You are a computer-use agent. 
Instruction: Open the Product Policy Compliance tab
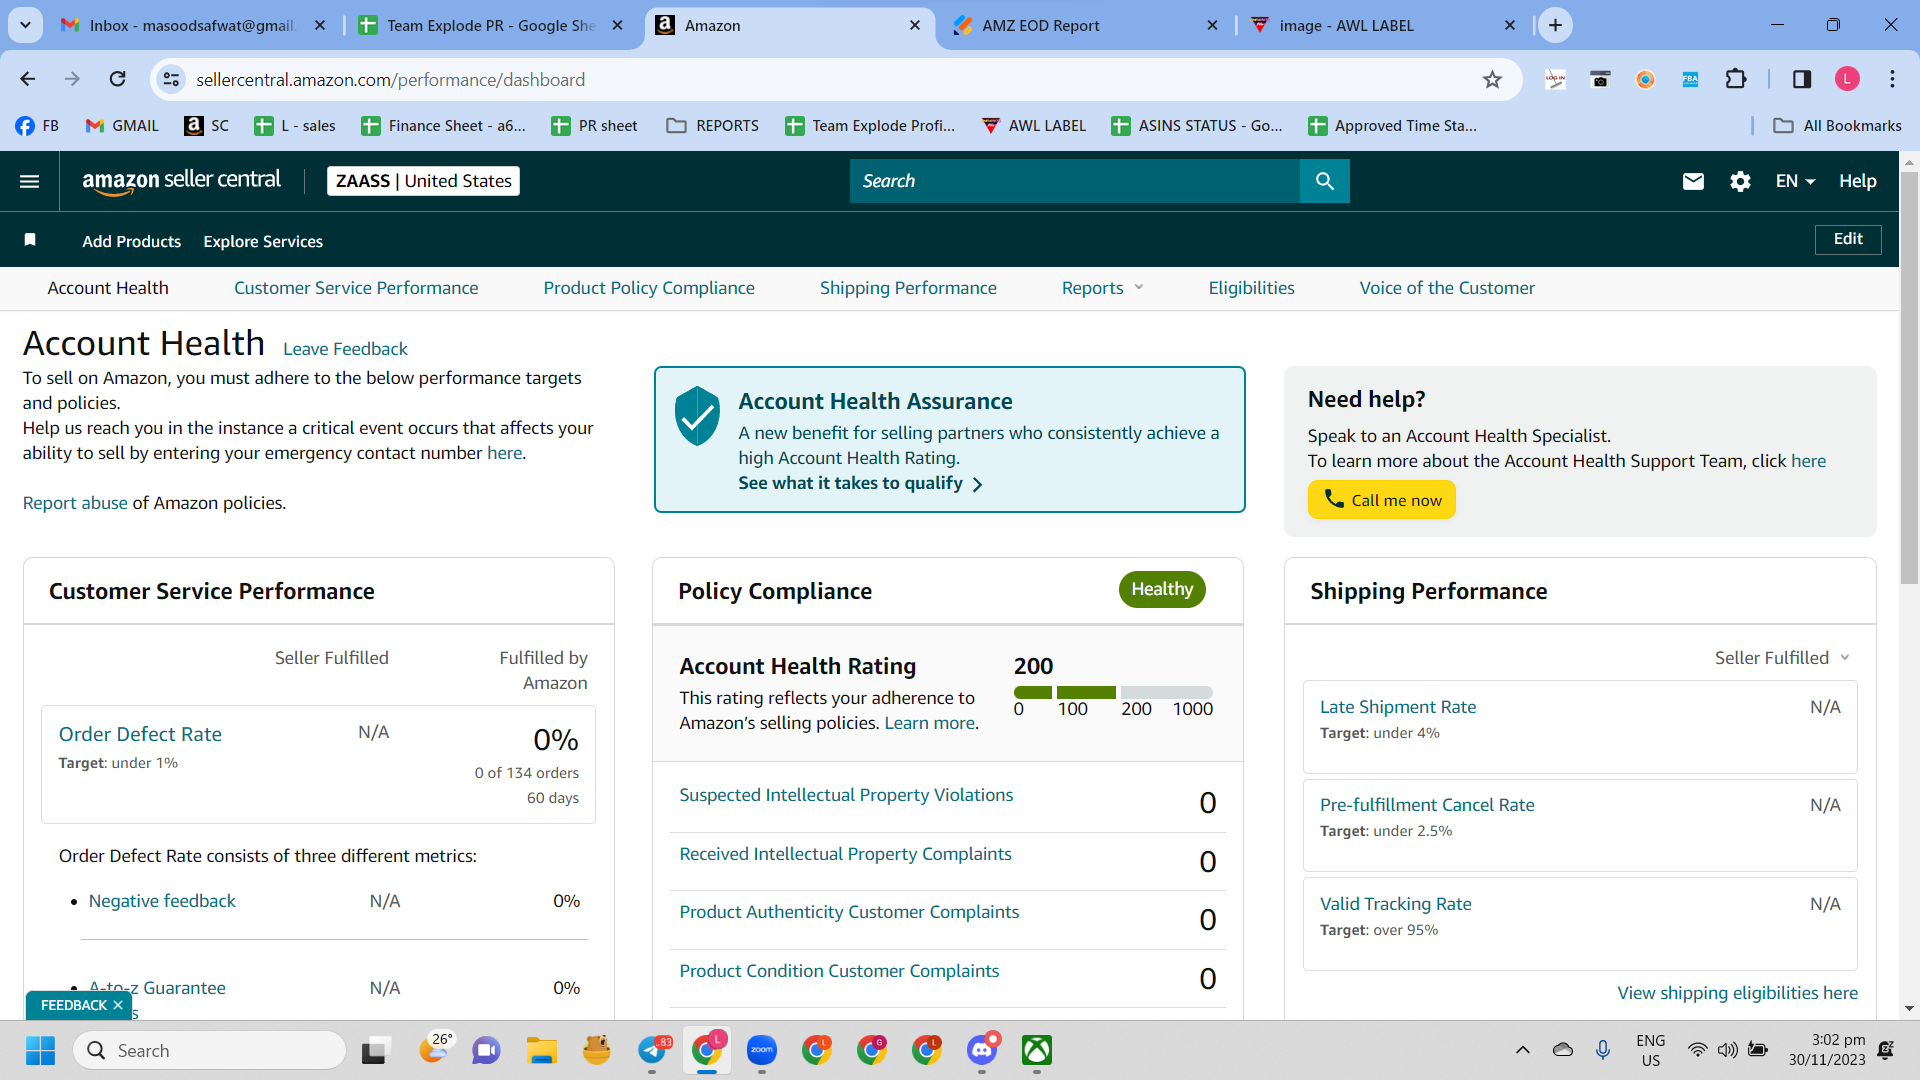click(649, 288)
